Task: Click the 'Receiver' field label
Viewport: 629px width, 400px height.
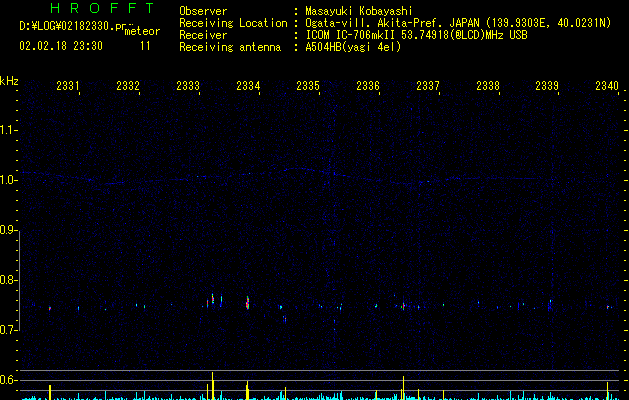Action: coord(203,35)
